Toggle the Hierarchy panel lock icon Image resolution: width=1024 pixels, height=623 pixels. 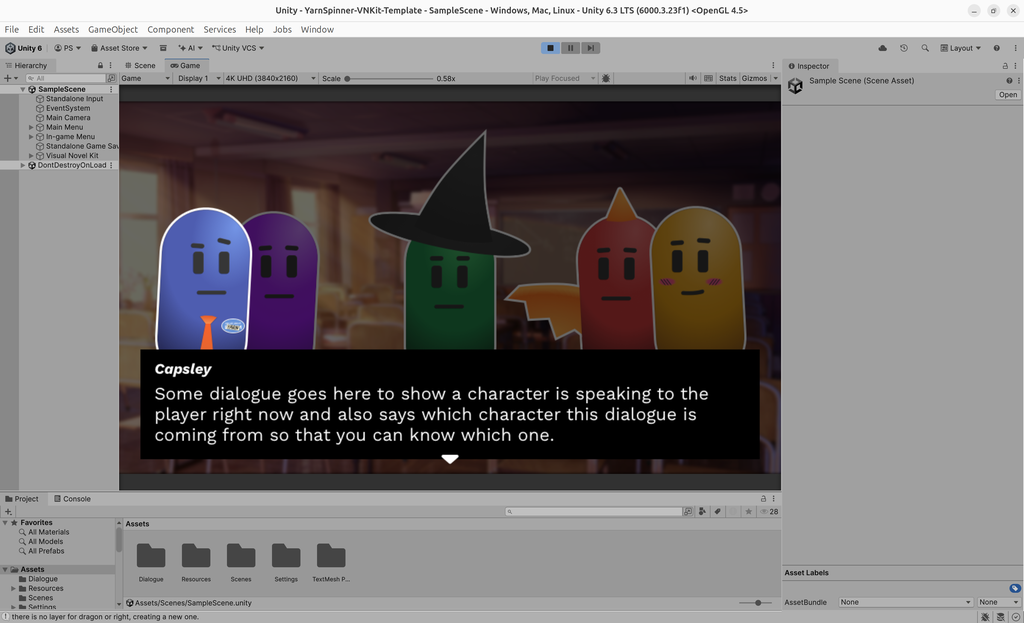pyautogui.click(x=100, y=65)
